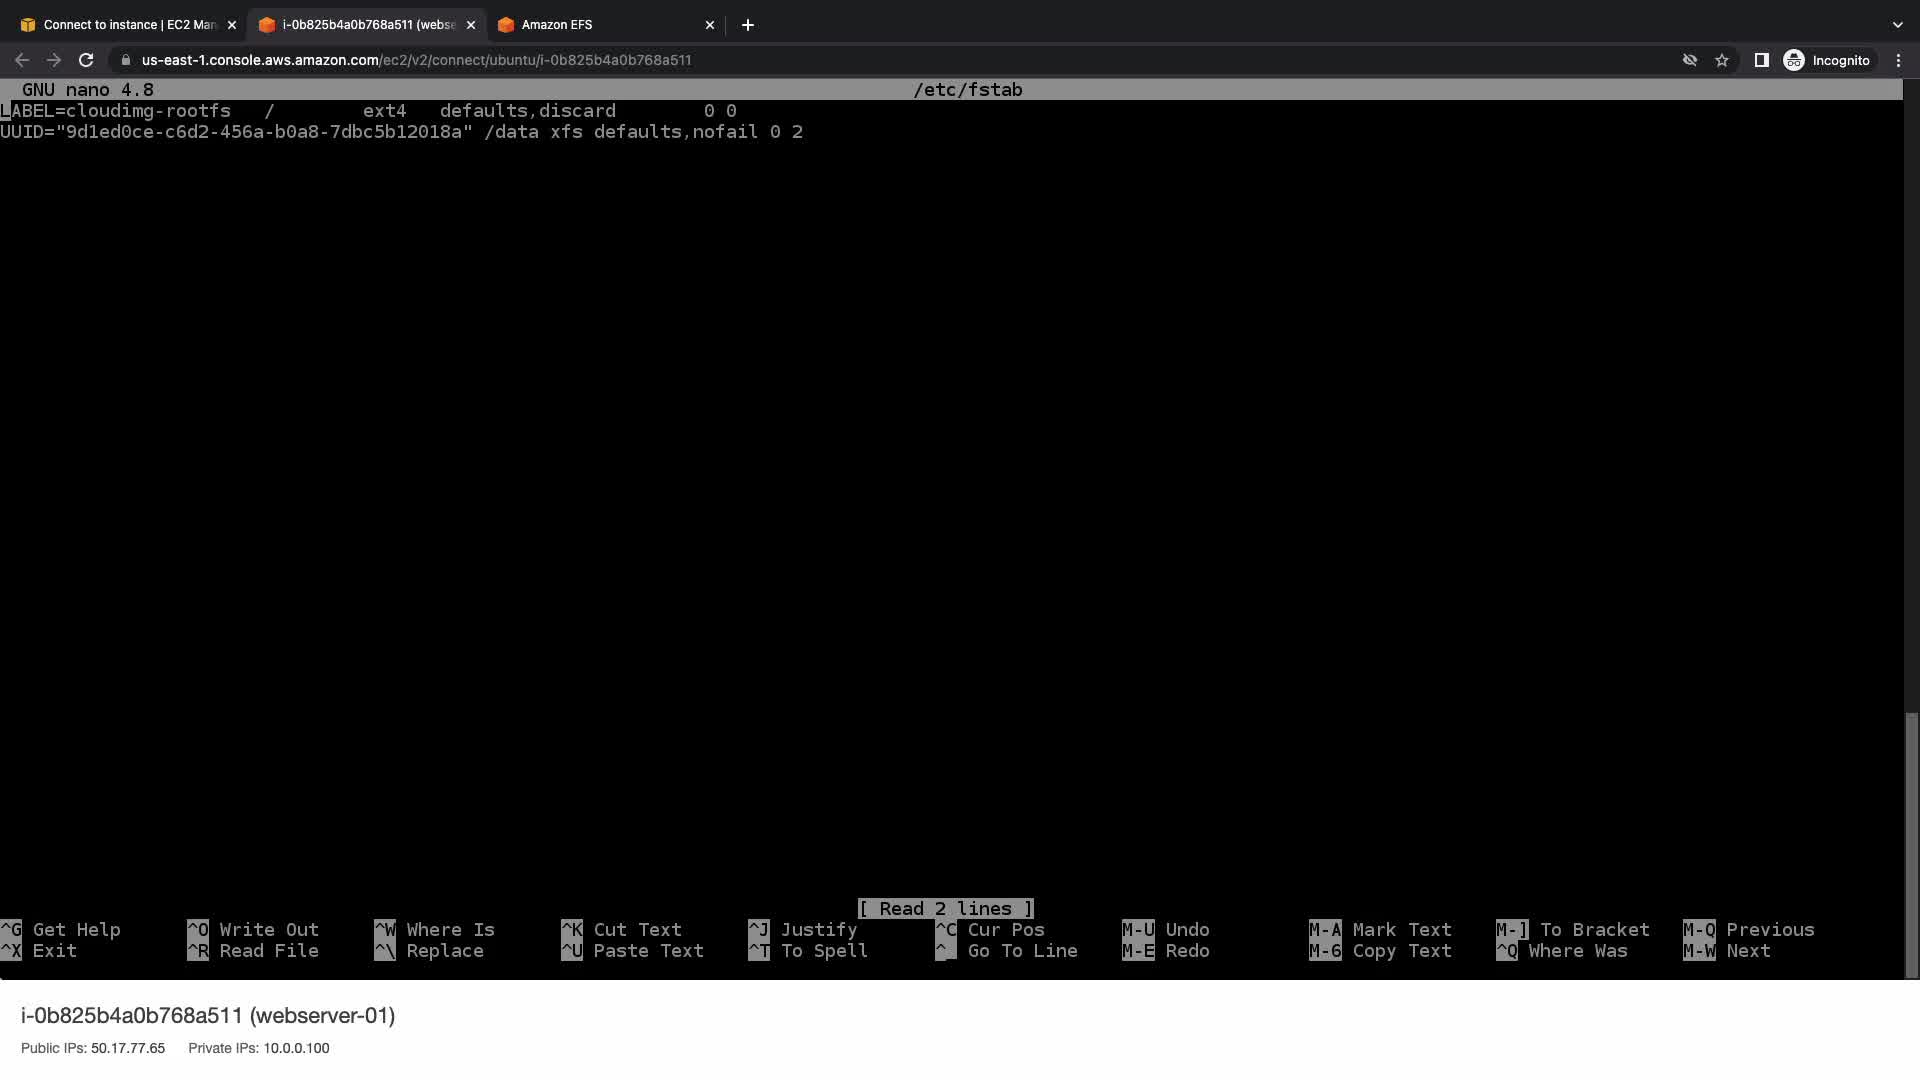The width and height of the screenshot is (1920, 1080).
Task: Open the side panel icon
Action: (1761, 60)
